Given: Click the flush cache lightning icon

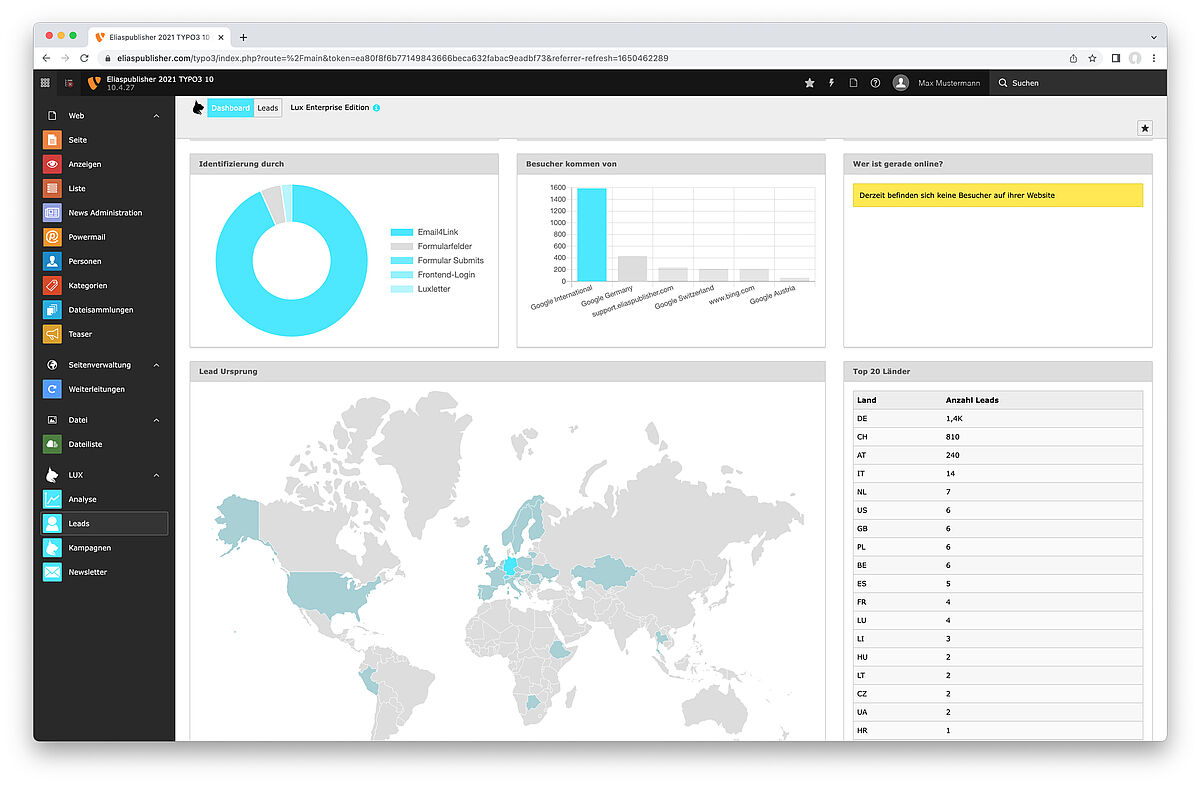Looking at the screenshot, I should click(831, 83).
